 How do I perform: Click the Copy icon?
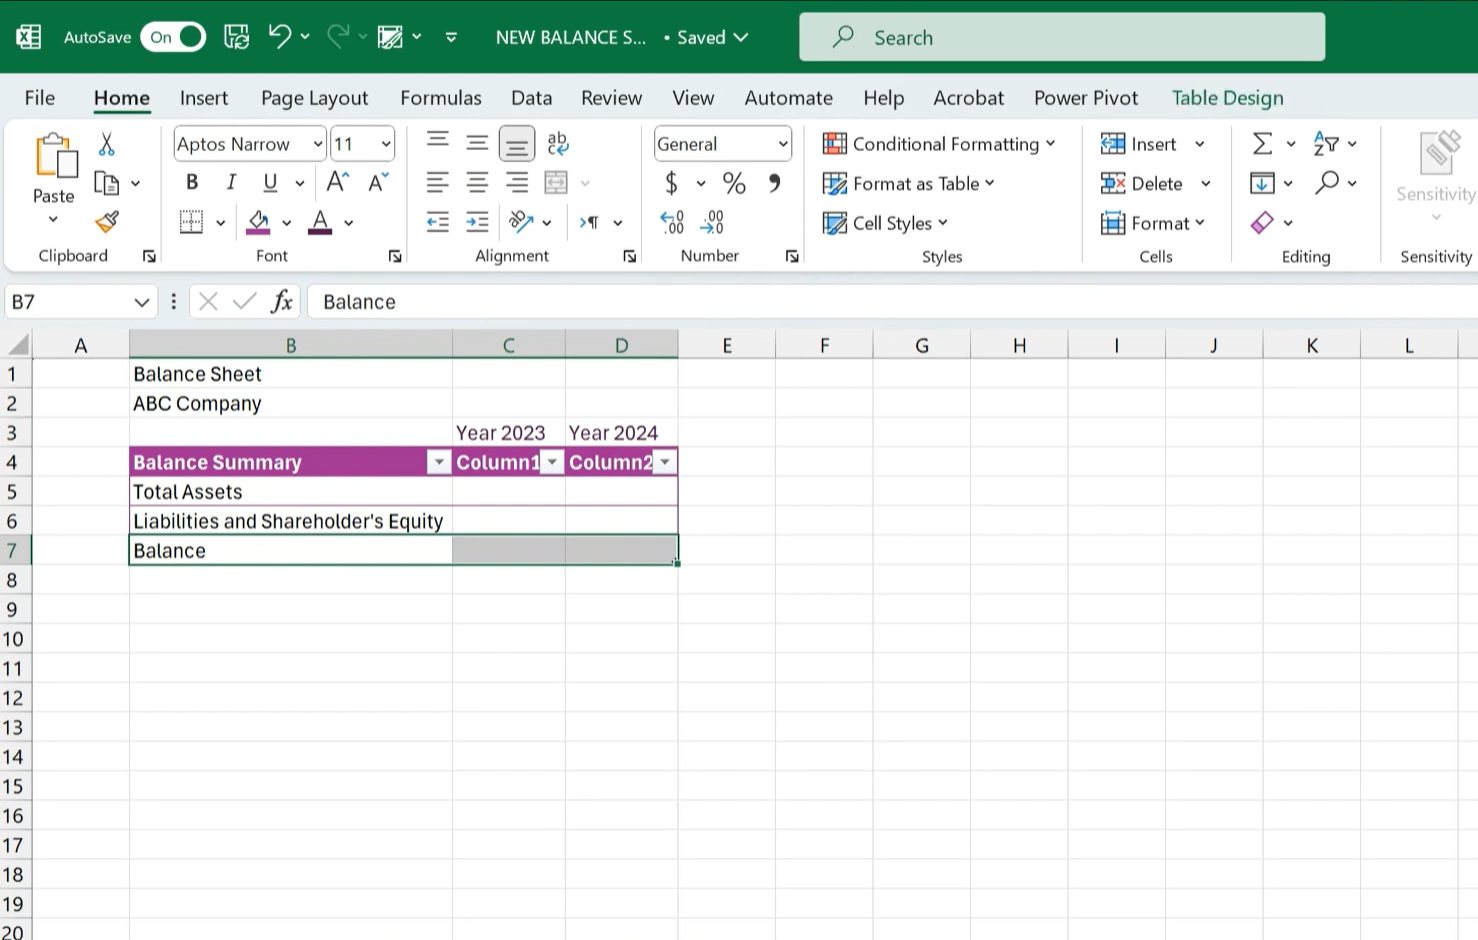(107, 183)
